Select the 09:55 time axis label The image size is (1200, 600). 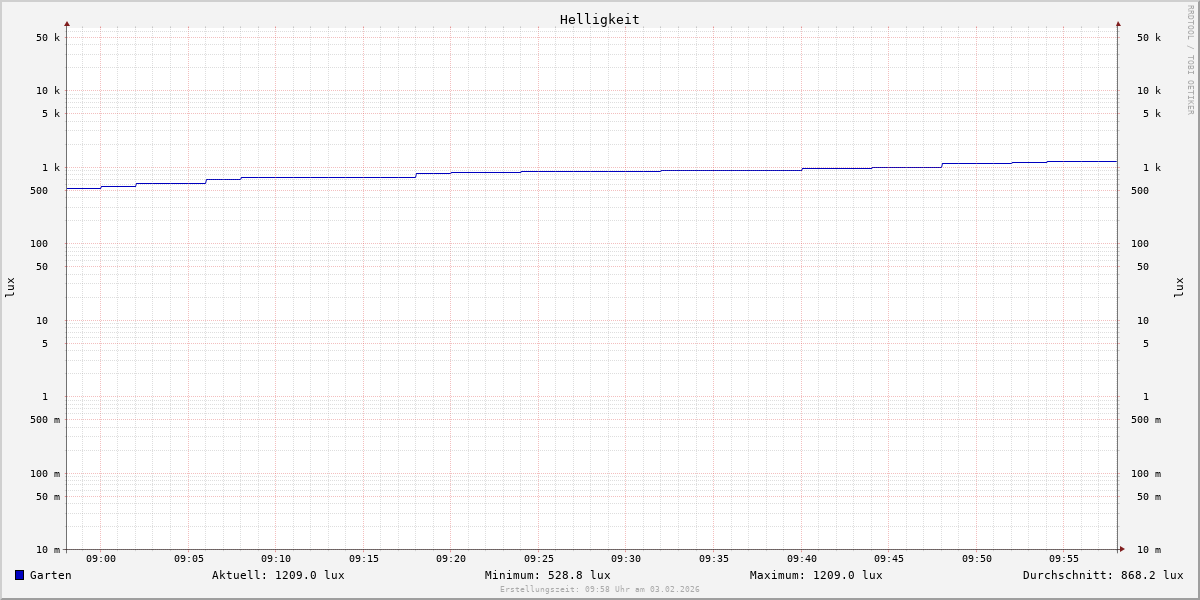1064,559
